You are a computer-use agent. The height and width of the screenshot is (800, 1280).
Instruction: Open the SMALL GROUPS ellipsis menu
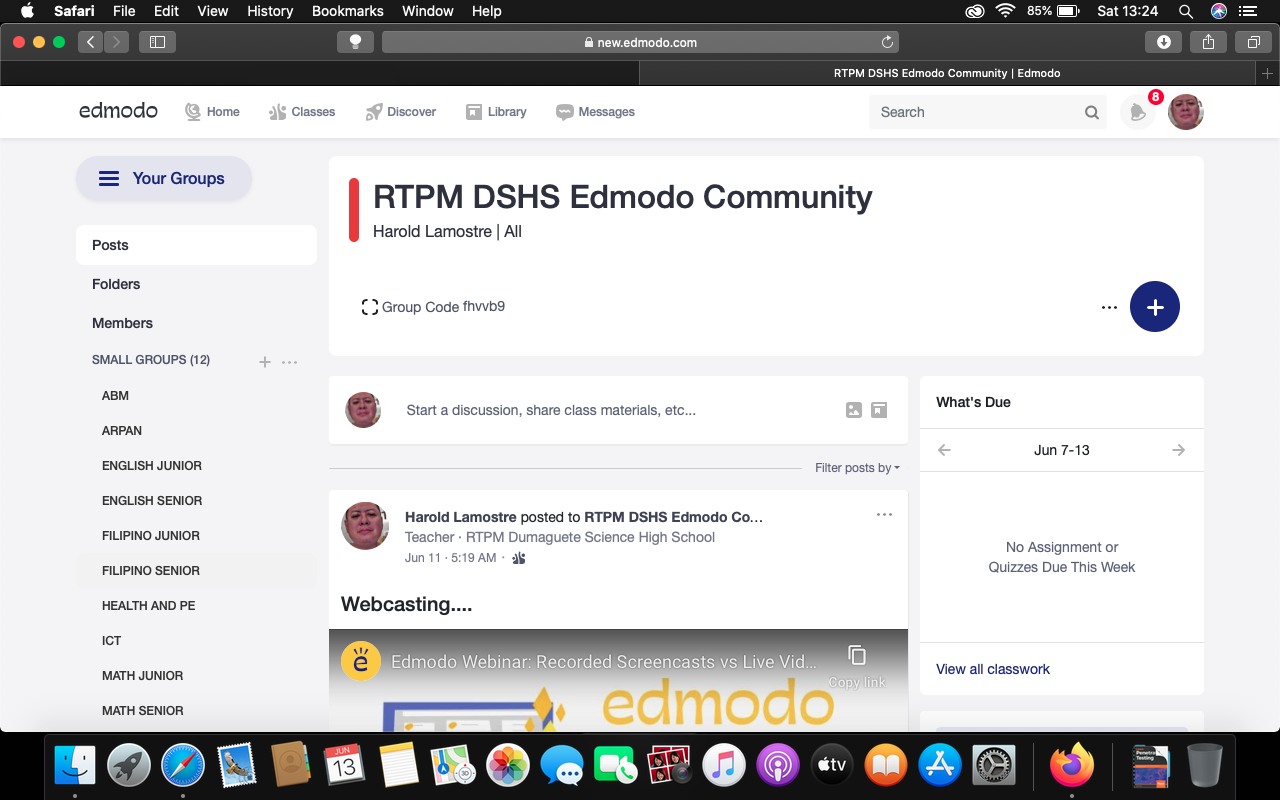point(289,362)
